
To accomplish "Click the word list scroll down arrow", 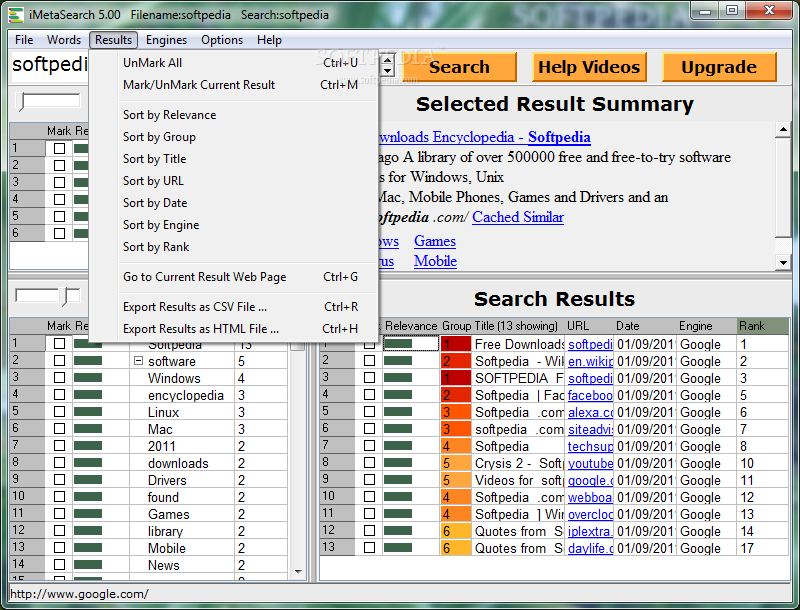I will tap(298, 572).
